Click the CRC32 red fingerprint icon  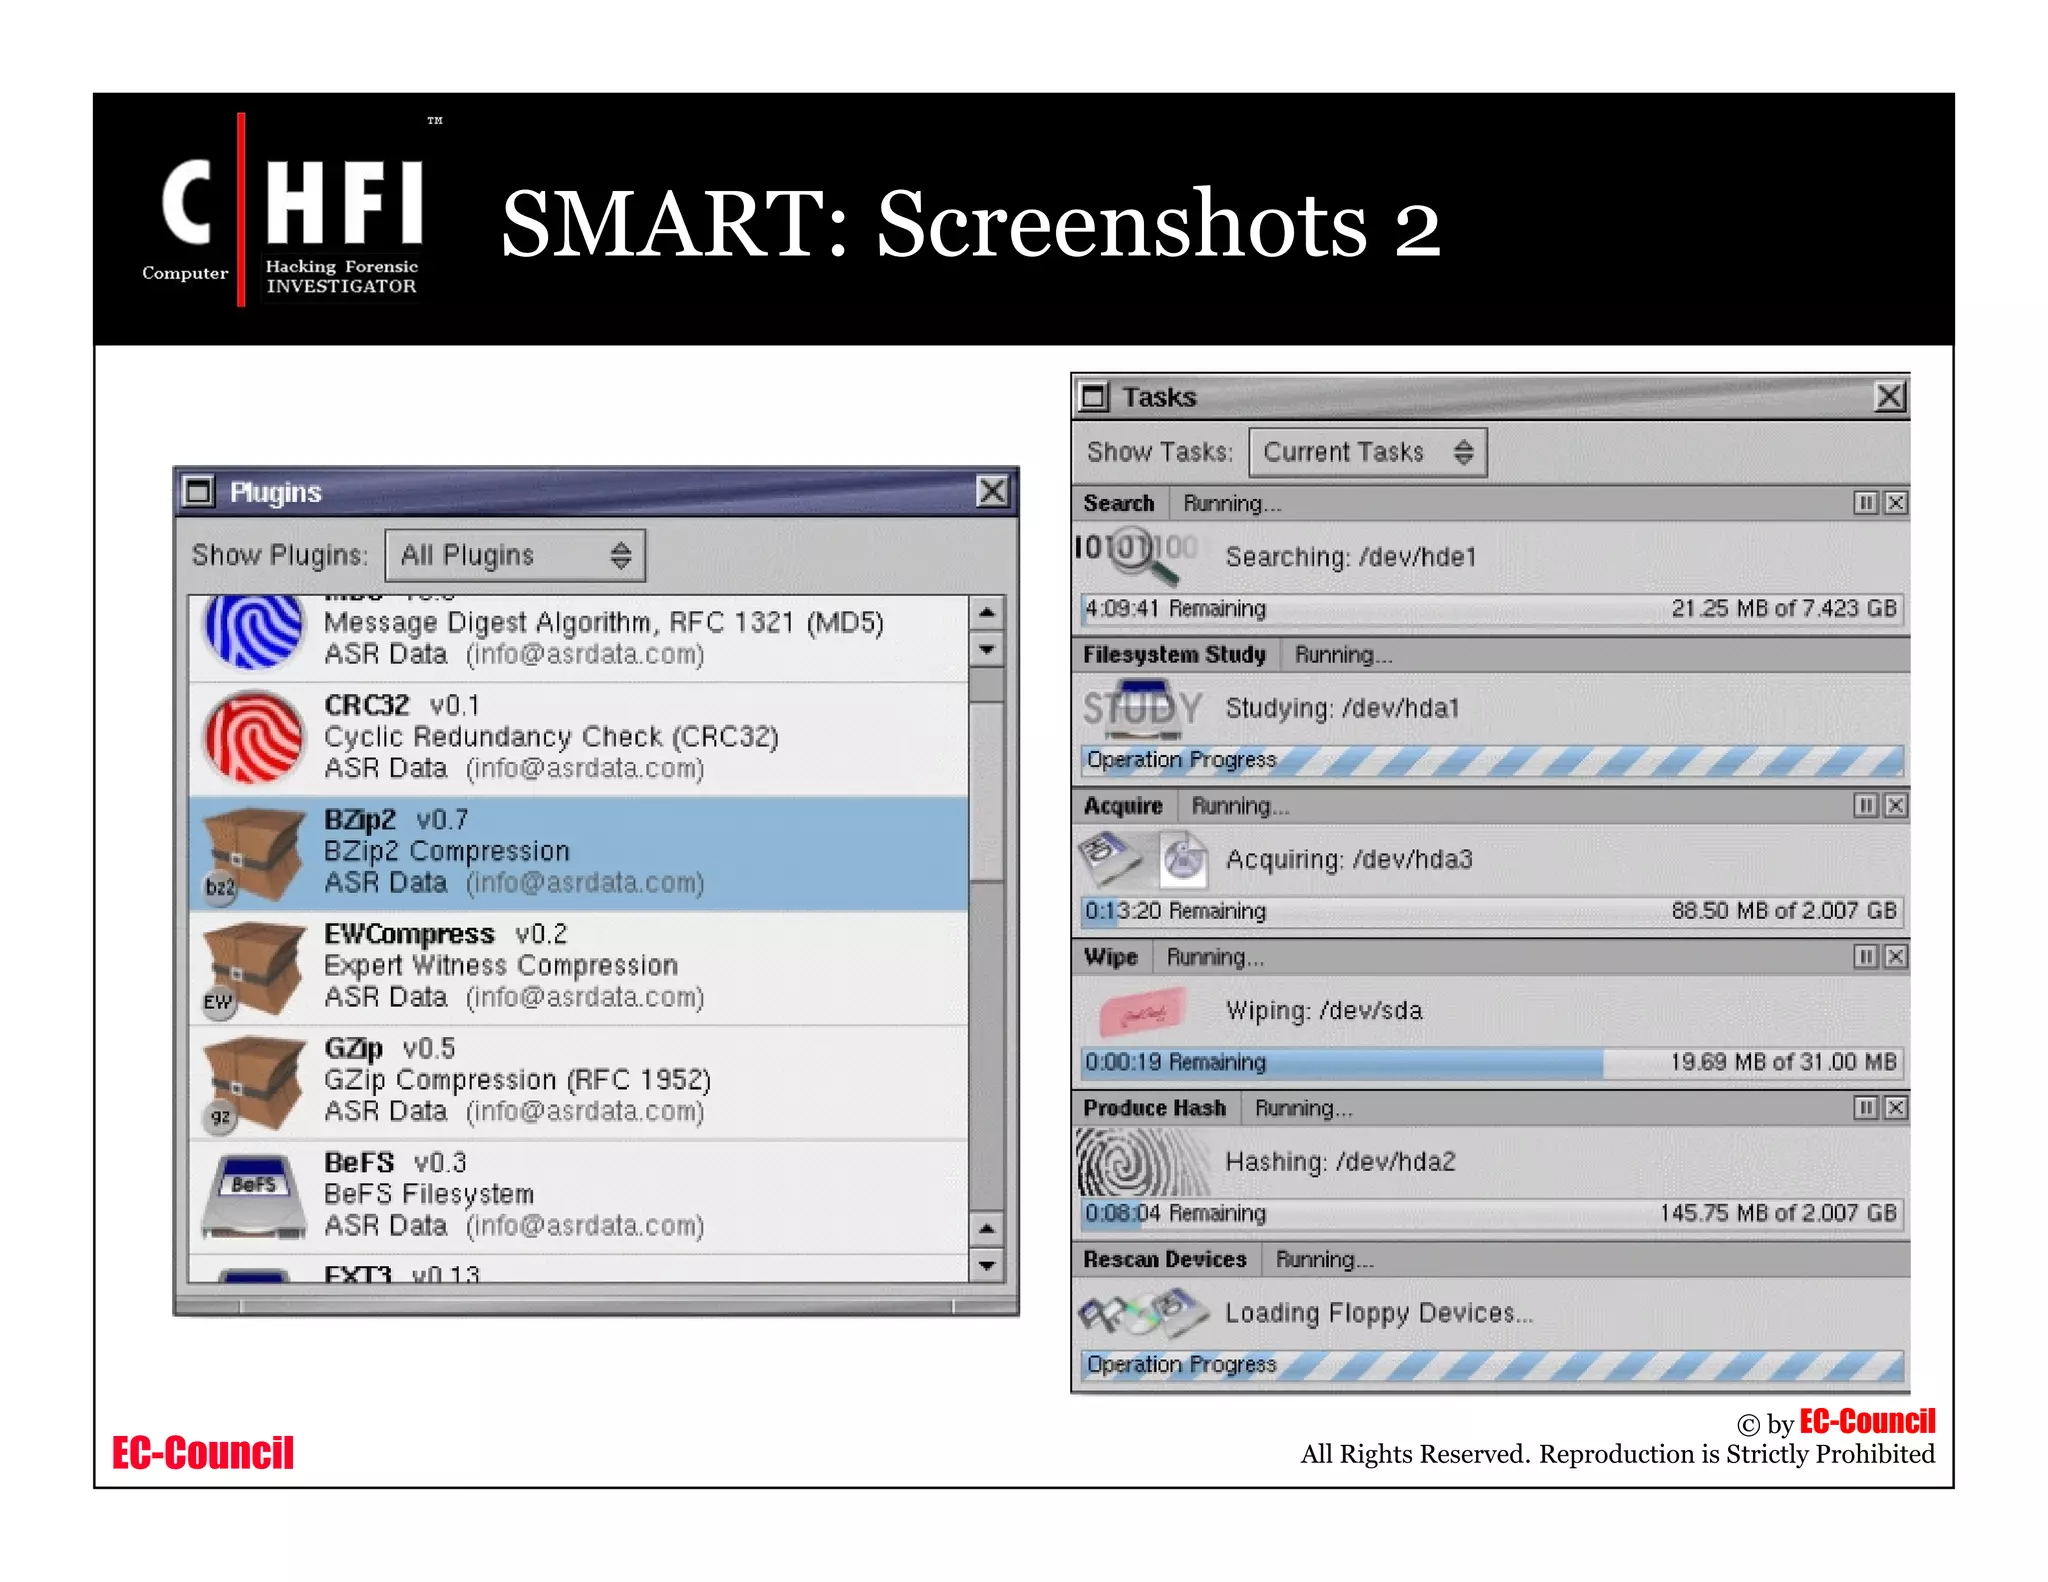click(253, 738)
